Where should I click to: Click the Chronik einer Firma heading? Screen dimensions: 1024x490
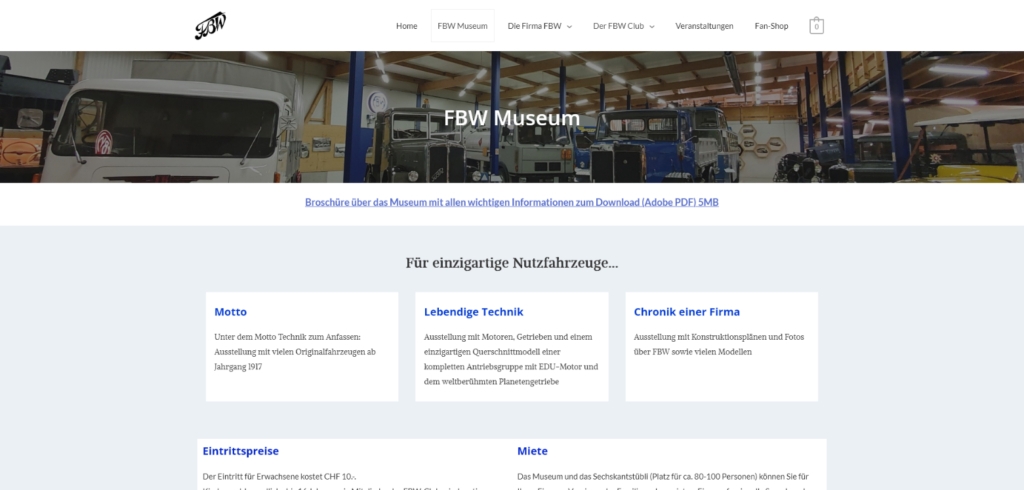coord(686,312)
